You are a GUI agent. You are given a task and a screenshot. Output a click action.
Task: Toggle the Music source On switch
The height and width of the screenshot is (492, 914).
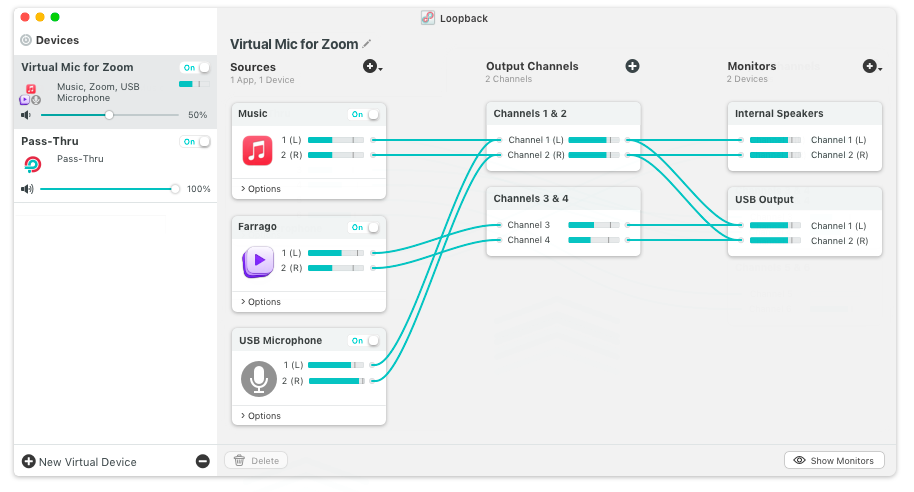(x=364, y=114)
